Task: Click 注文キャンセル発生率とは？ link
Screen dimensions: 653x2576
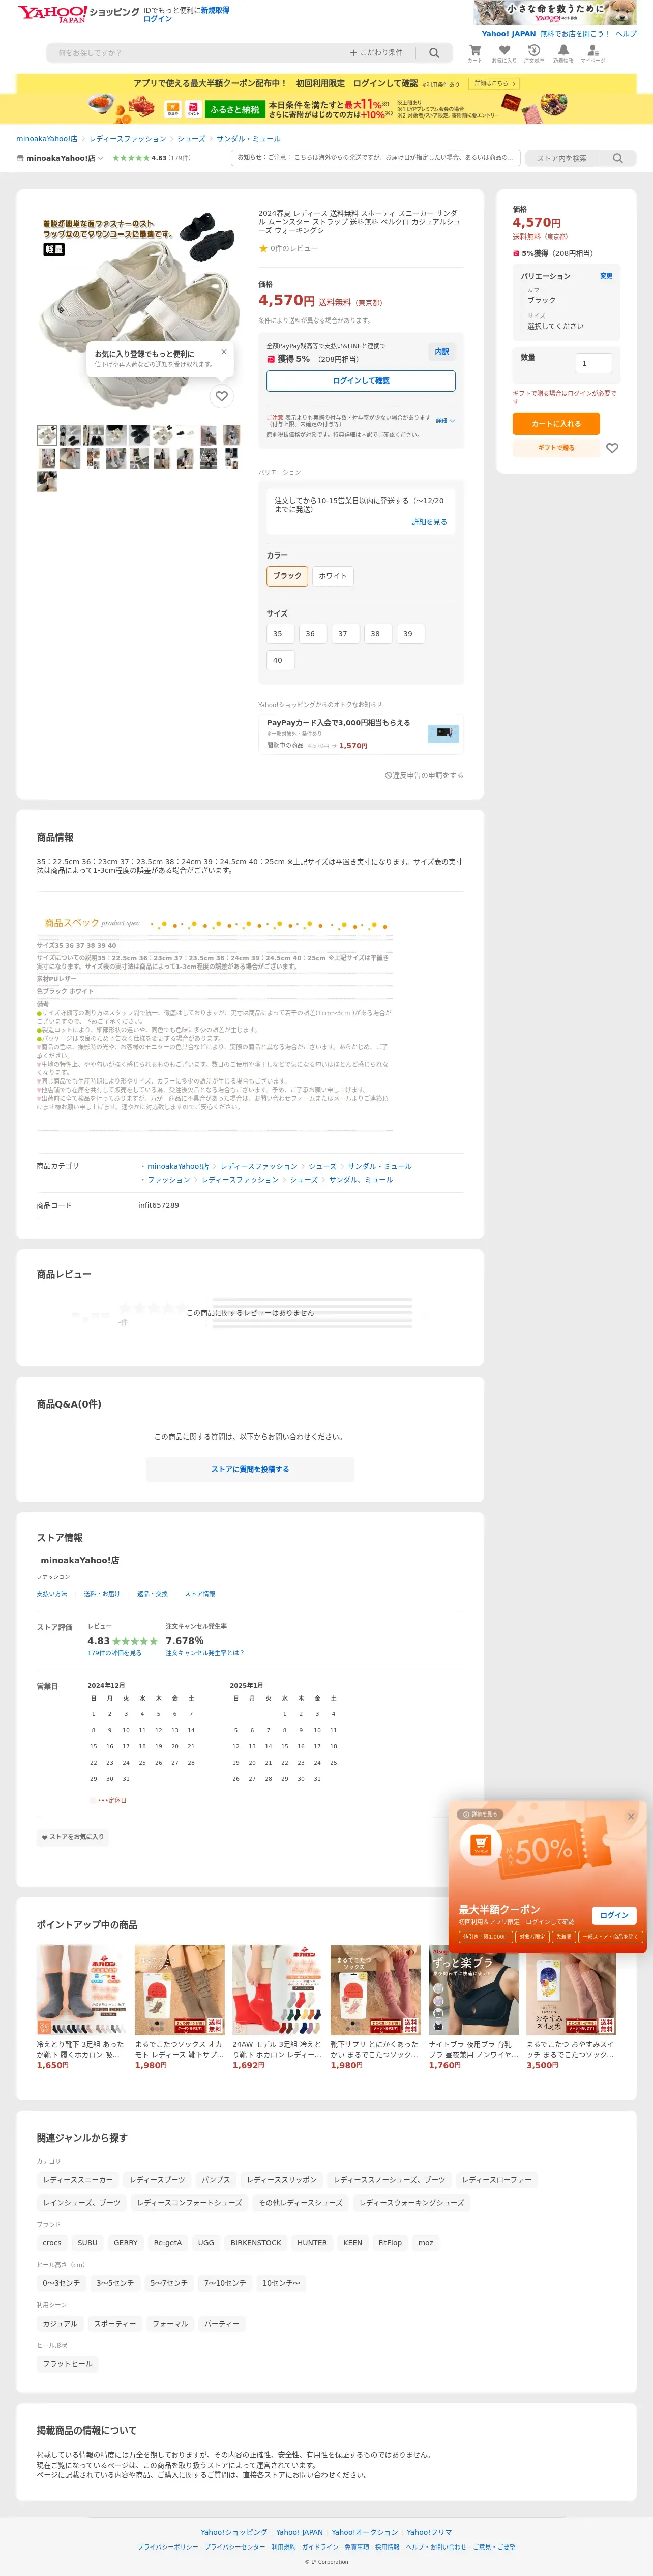Action: point(205,1653)
